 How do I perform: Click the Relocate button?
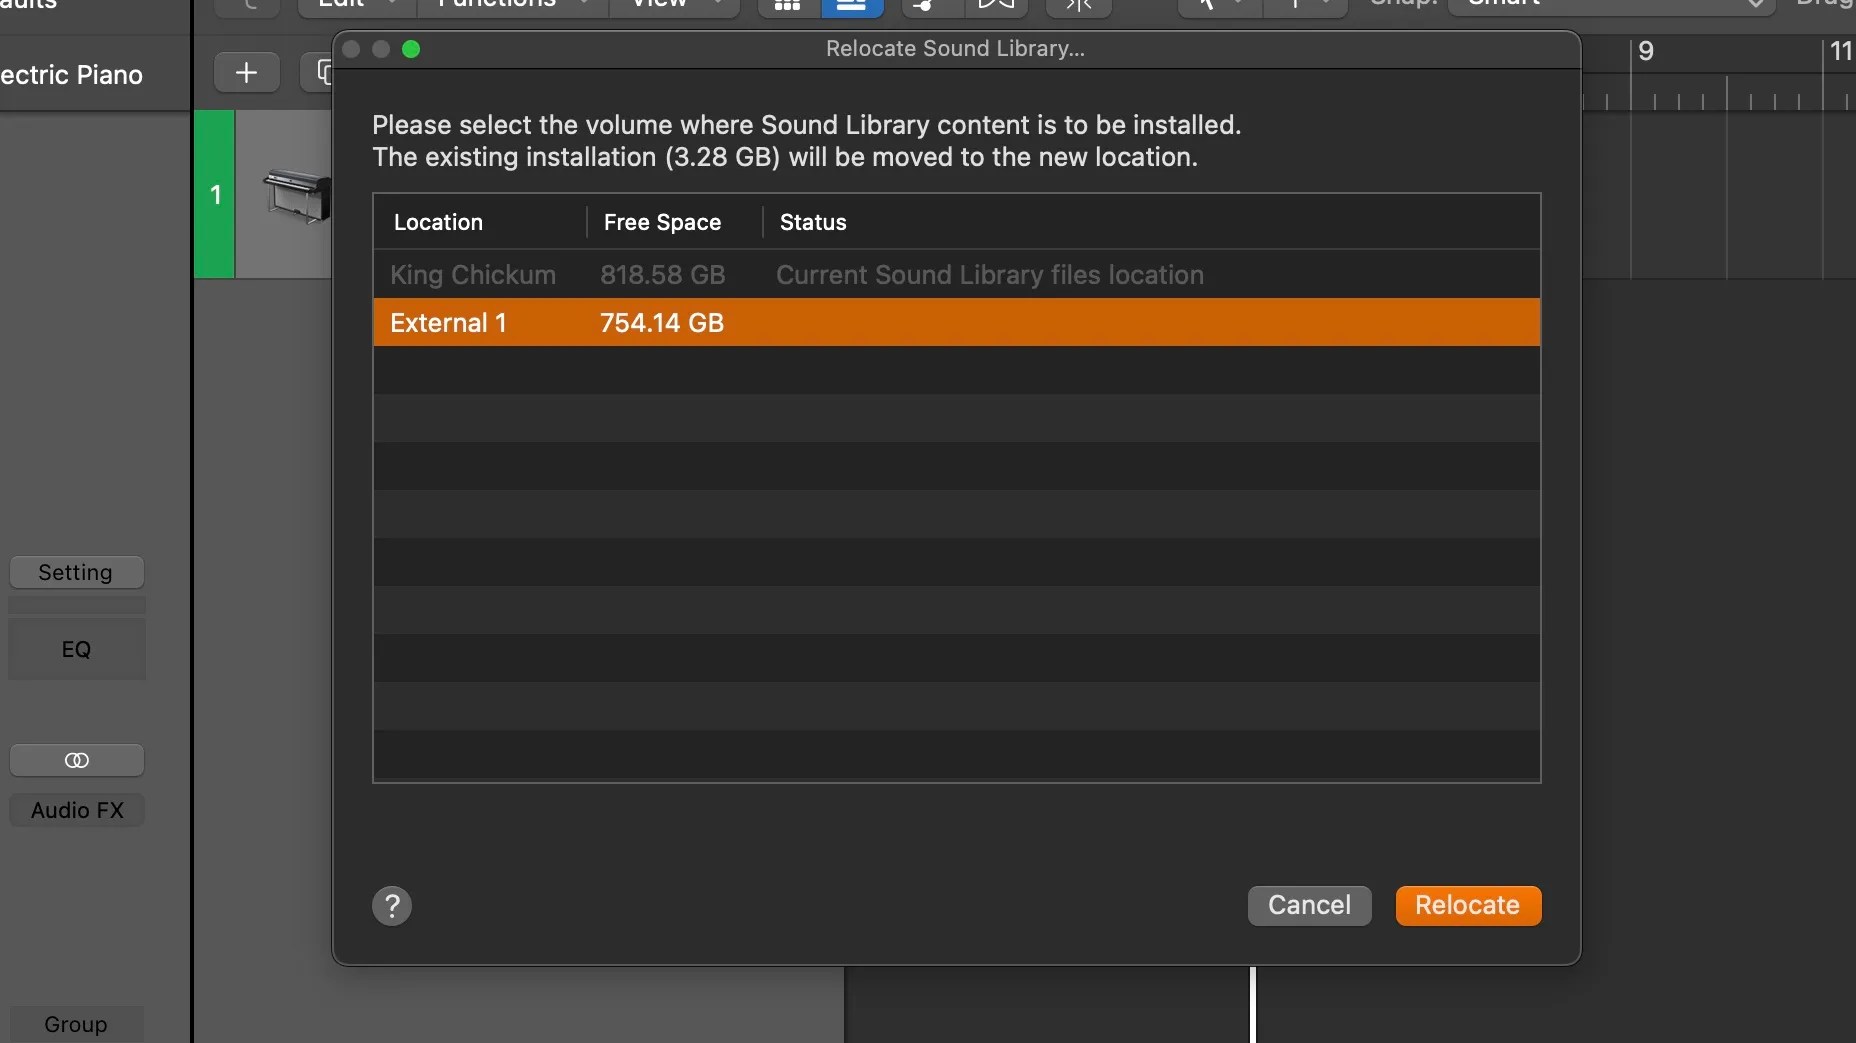pyautogui.click(x=1467, y=906)
